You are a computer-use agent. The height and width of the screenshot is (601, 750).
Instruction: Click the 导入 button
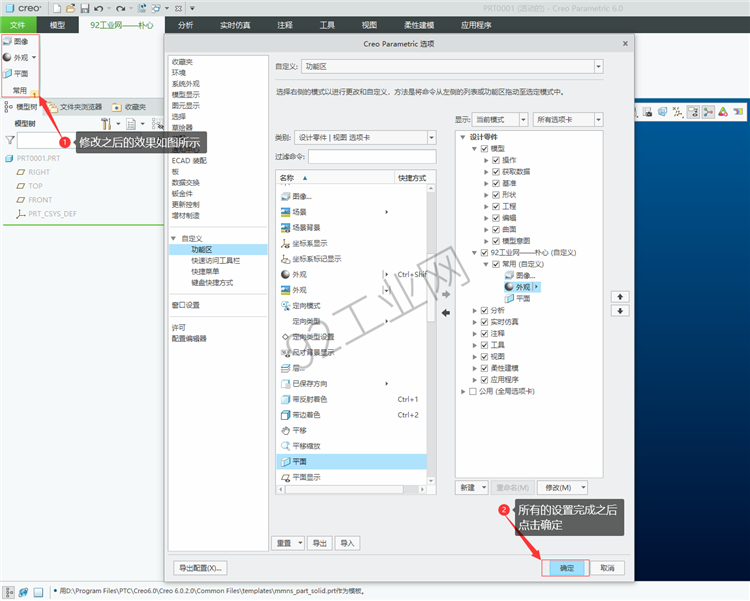click(x=347, y=543)
